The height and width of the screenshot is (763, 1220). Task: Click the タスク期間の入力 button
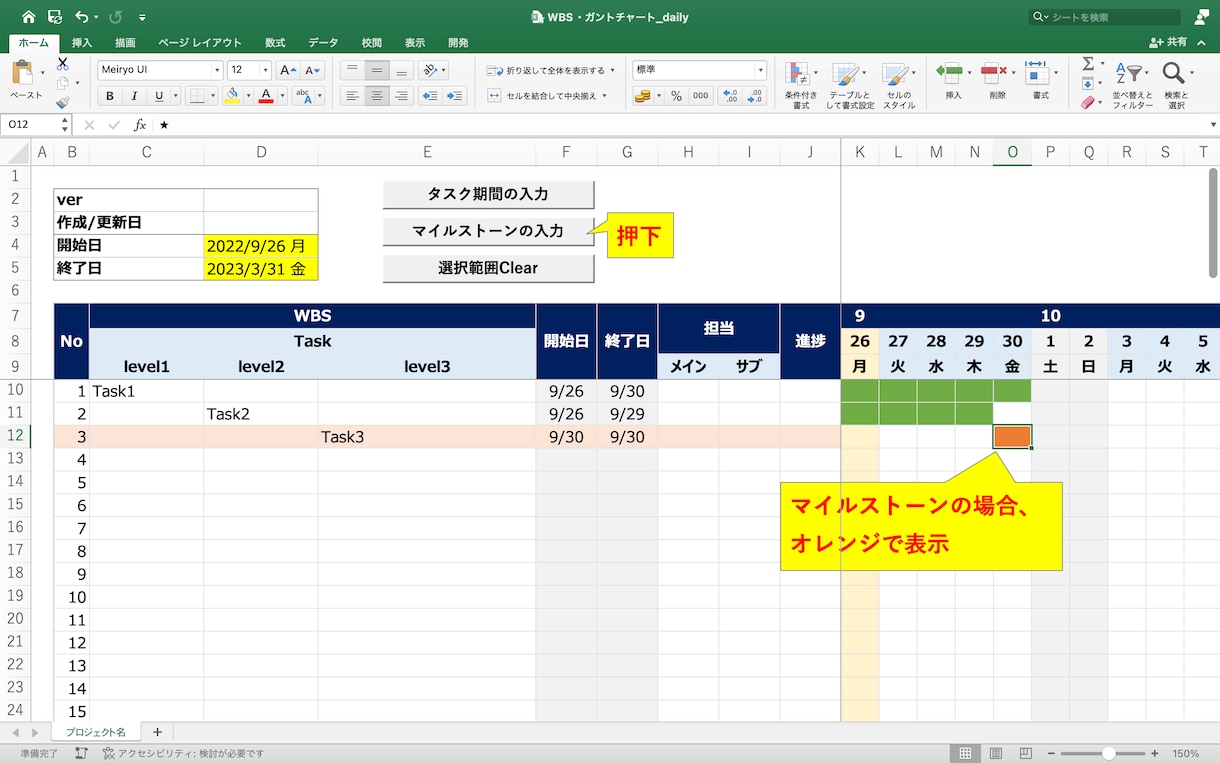[x=488, y=194]
